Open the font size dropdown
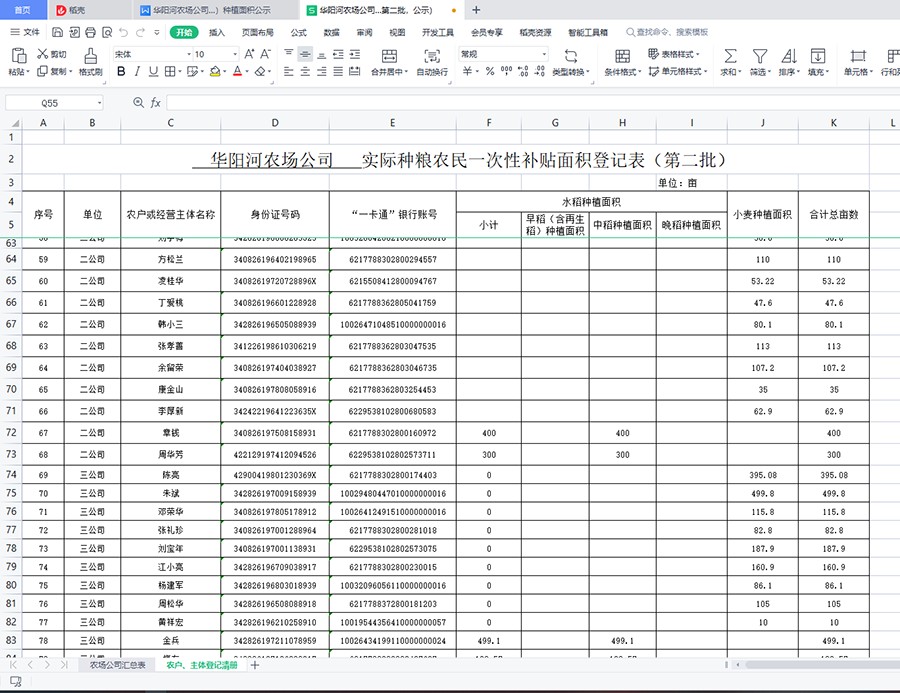This screenshot has width=900, height=693. coord(213,54)
